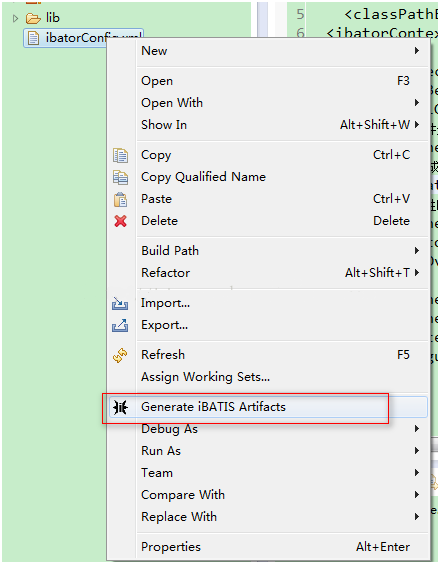Expand the Team submenu arrow
440x564 pixels.
coord(417,473)
